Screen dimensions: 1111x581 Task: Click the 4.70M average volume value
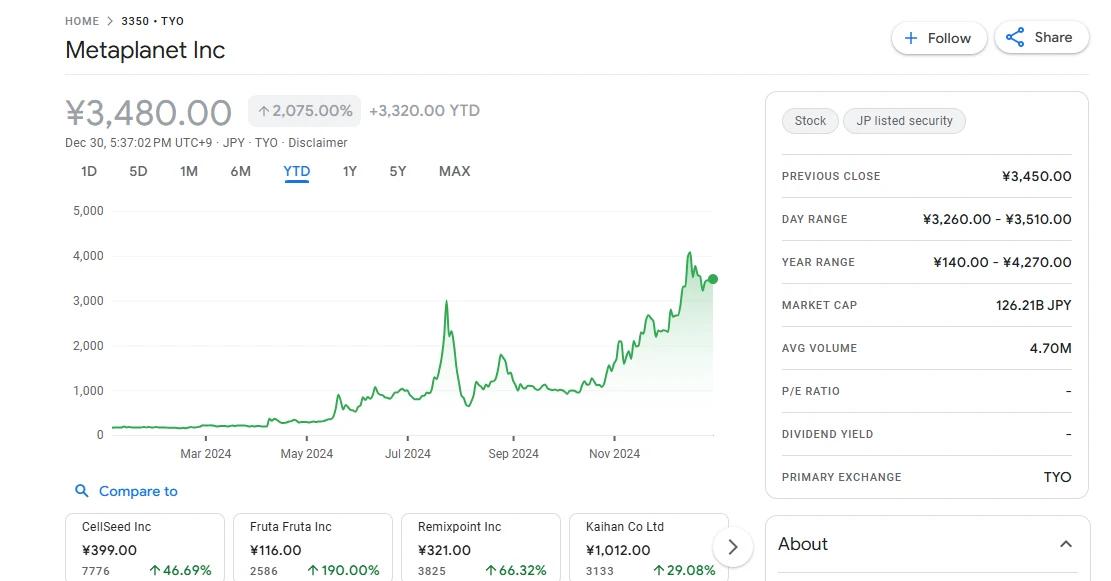point(1051,349)
